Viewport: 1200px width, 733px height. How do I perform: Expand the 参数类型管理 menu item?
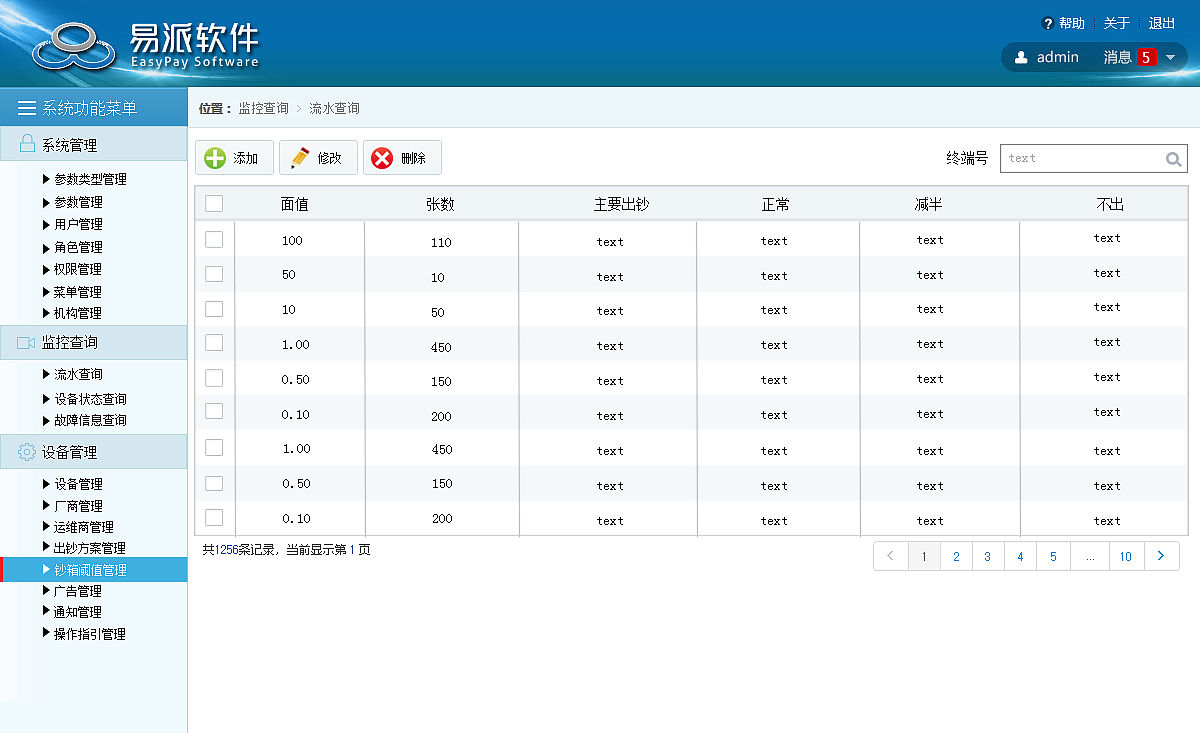[x=92, y=179]
